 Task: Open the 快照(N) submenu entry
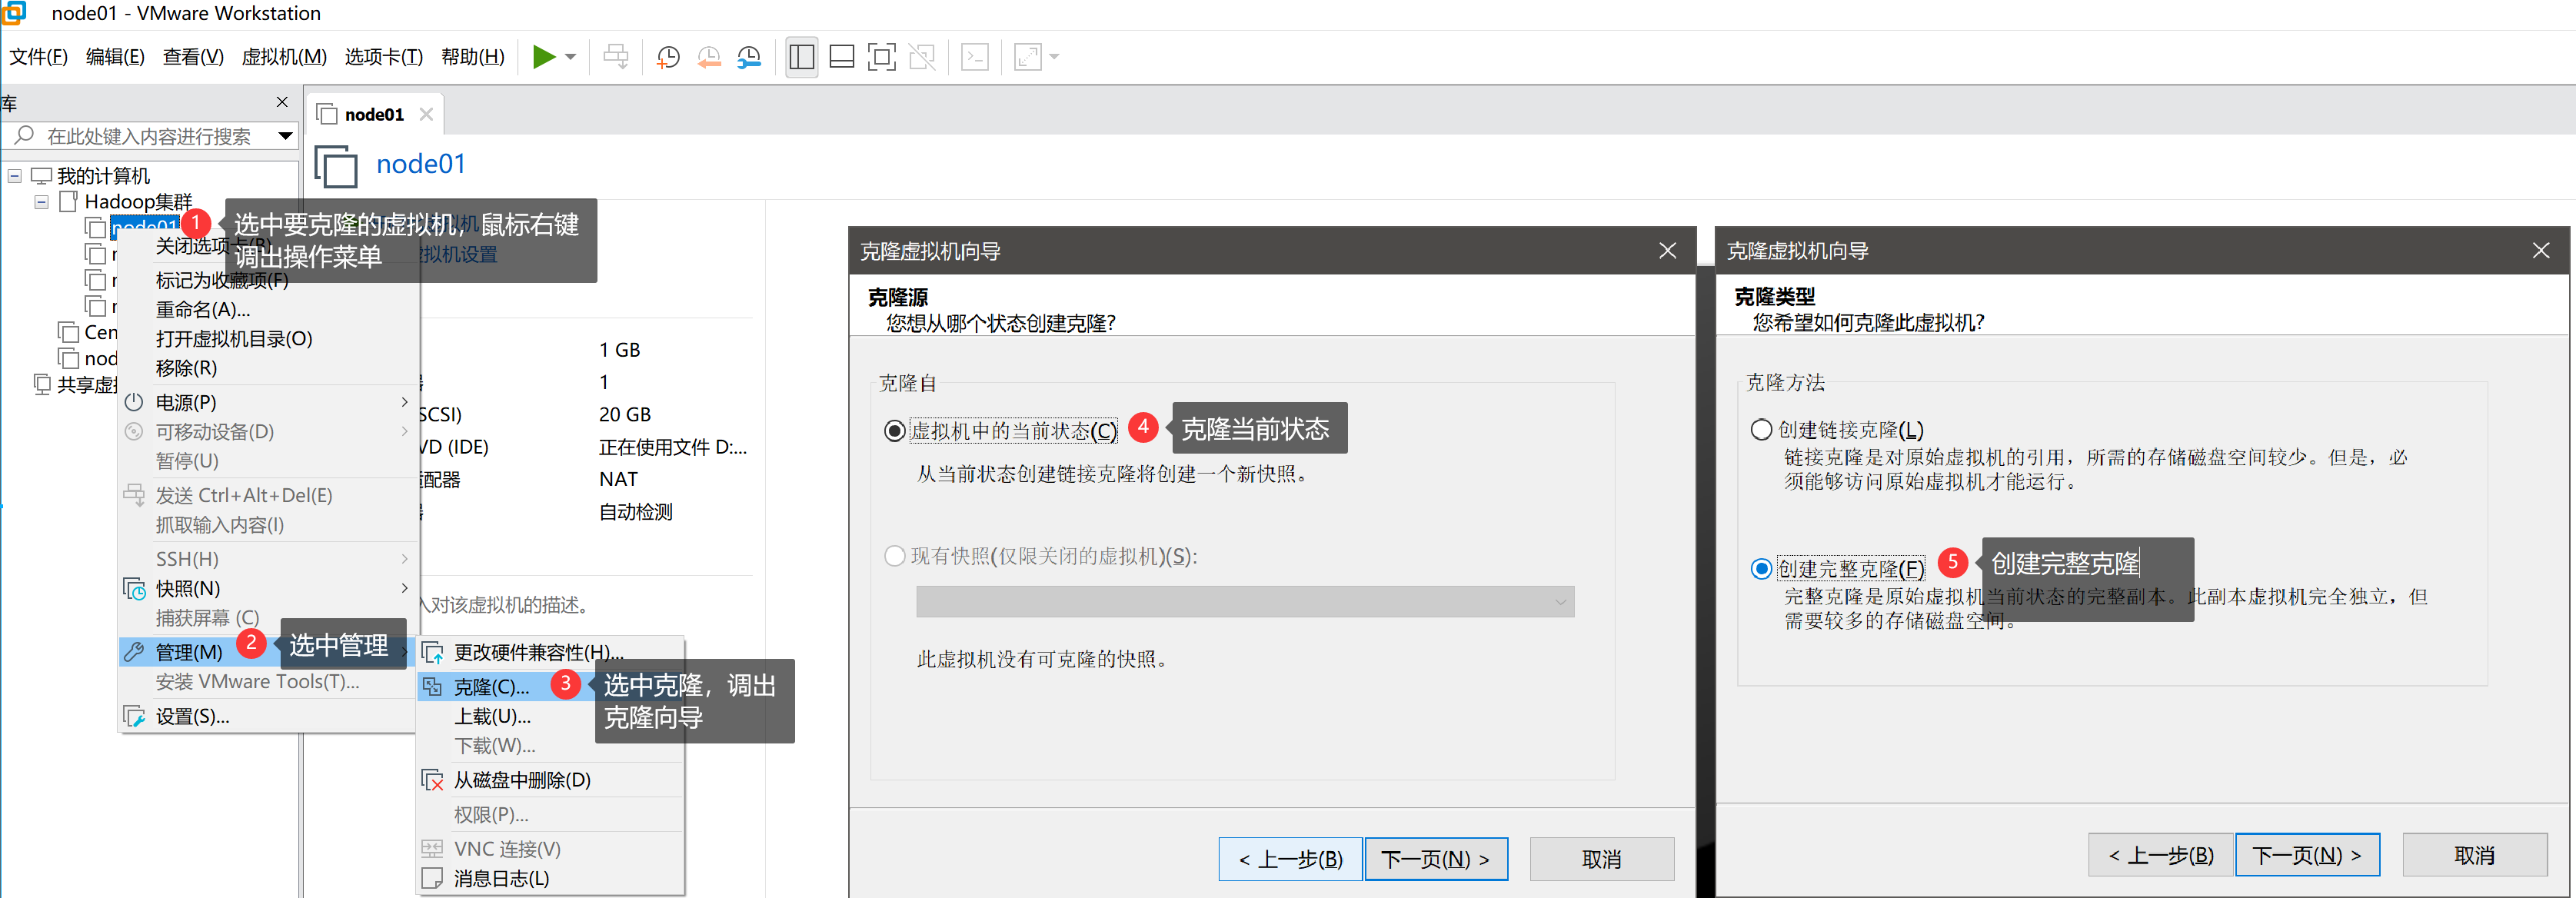tap(188, 588)
